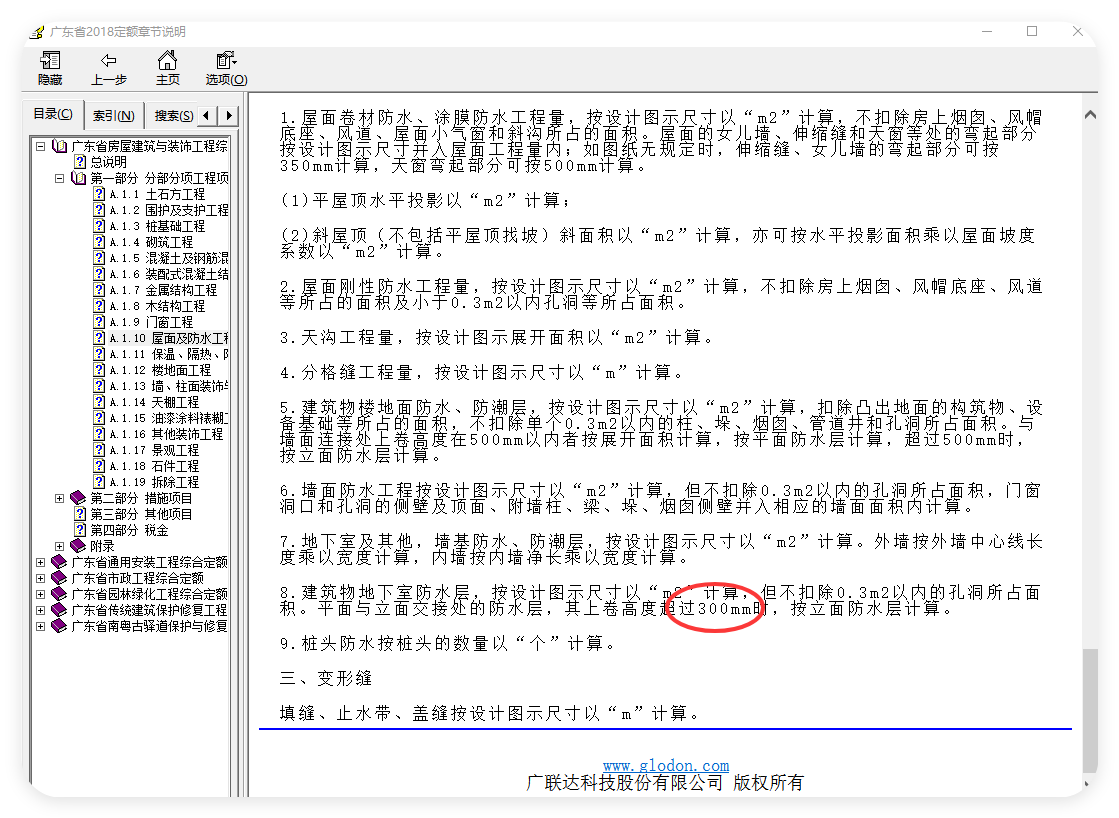Open the 主页 home icon
This screenshot has height=818, width=1119.
(168, 60)
